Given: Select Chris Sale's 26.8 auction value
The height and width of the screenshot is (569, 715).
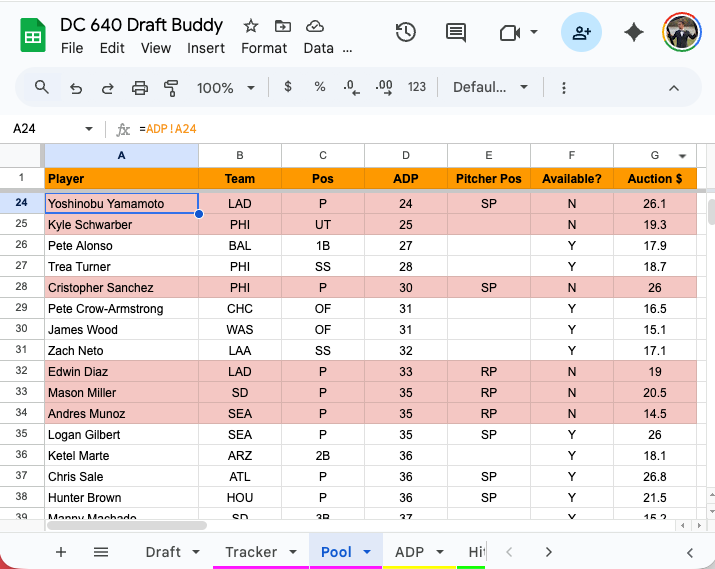Looking at the screenshot, I should [x=655, y=476].
